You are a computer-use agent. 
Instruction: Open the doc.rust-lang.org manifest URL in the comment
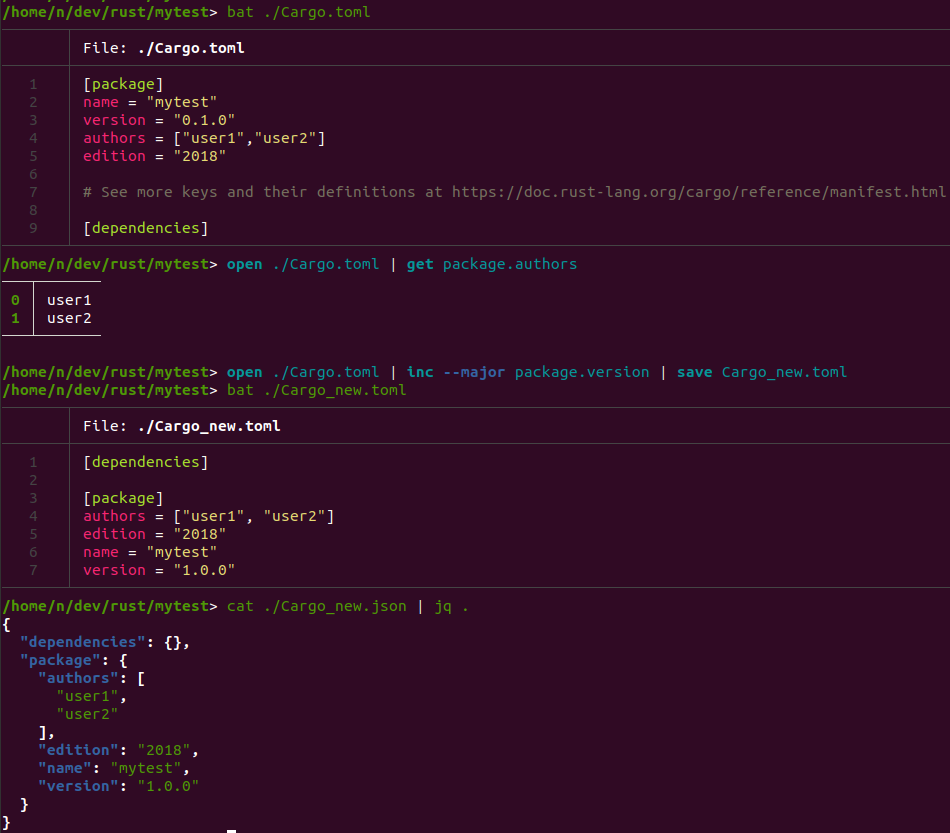point(698,192)
